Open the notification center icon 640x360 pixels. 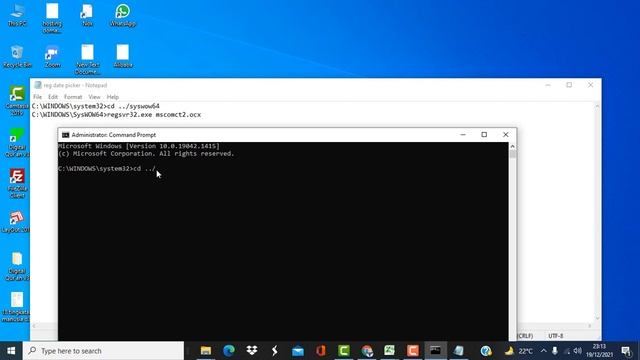click(x=626, y=351)
